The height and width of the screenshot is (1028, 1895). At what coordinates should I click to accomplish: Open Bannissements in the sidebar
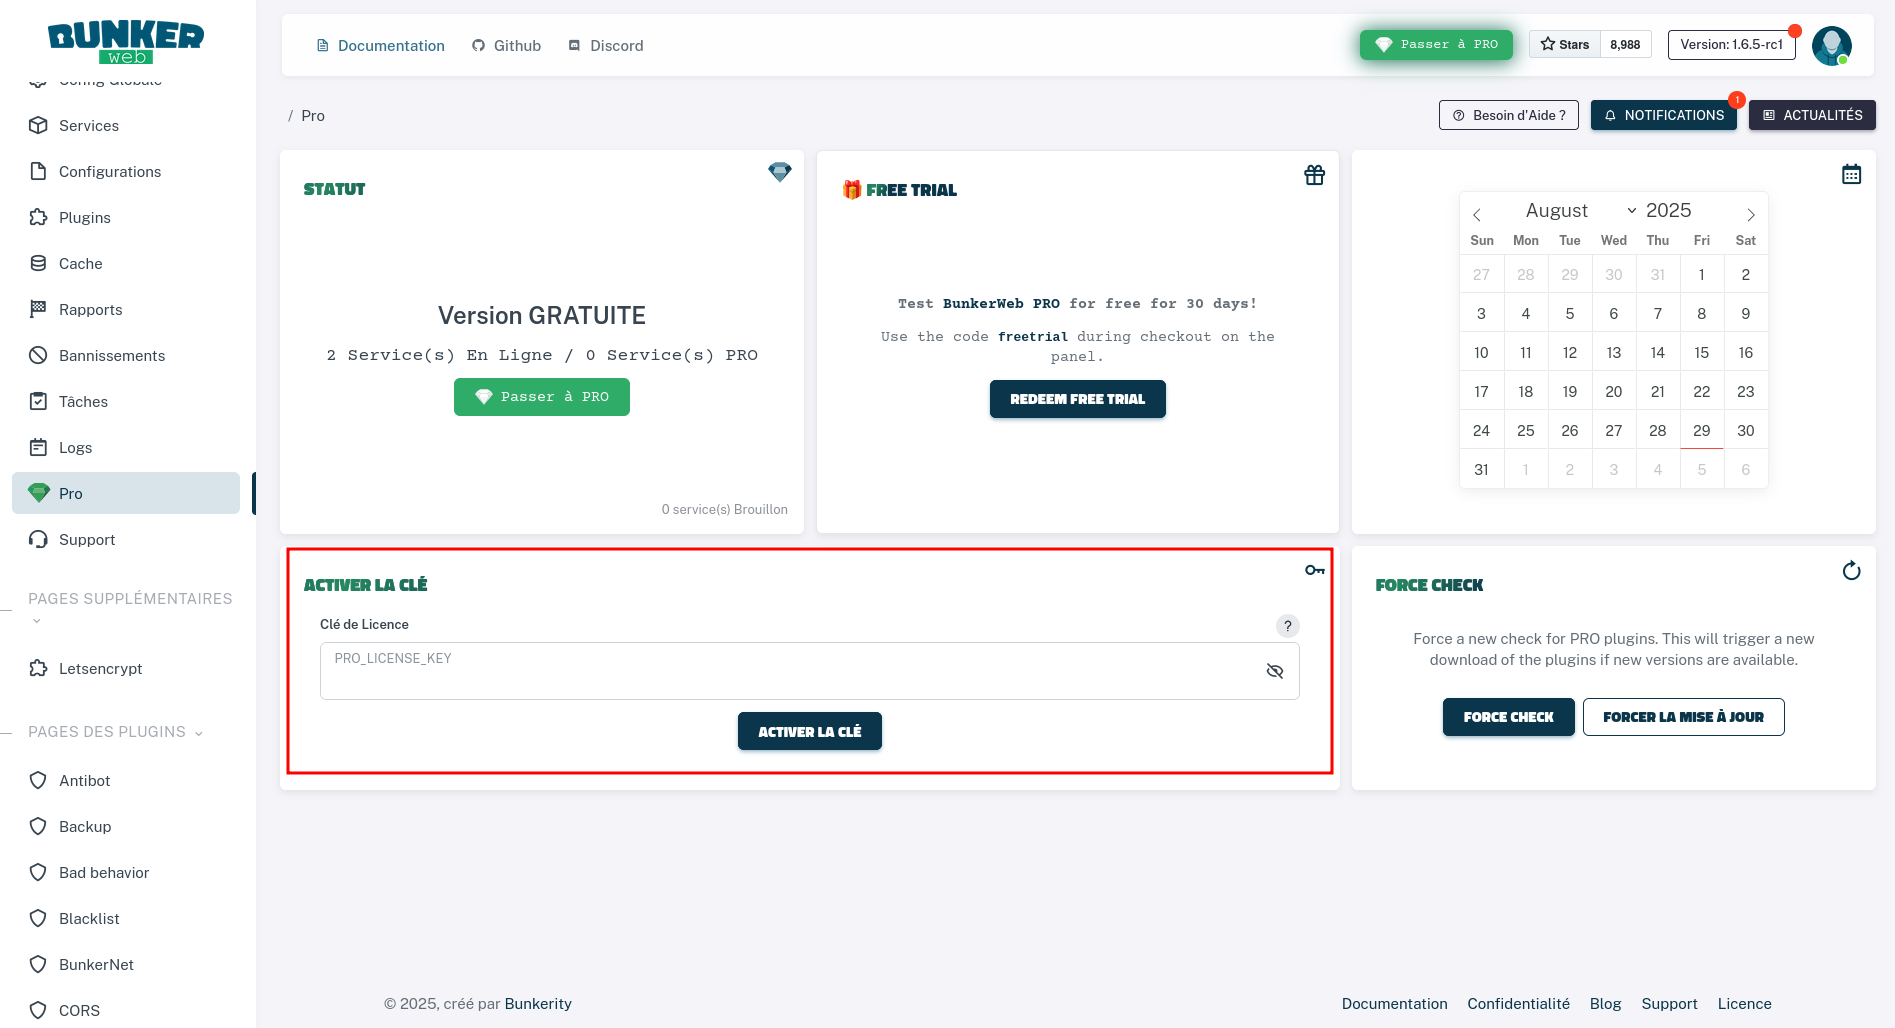[112, 356]
